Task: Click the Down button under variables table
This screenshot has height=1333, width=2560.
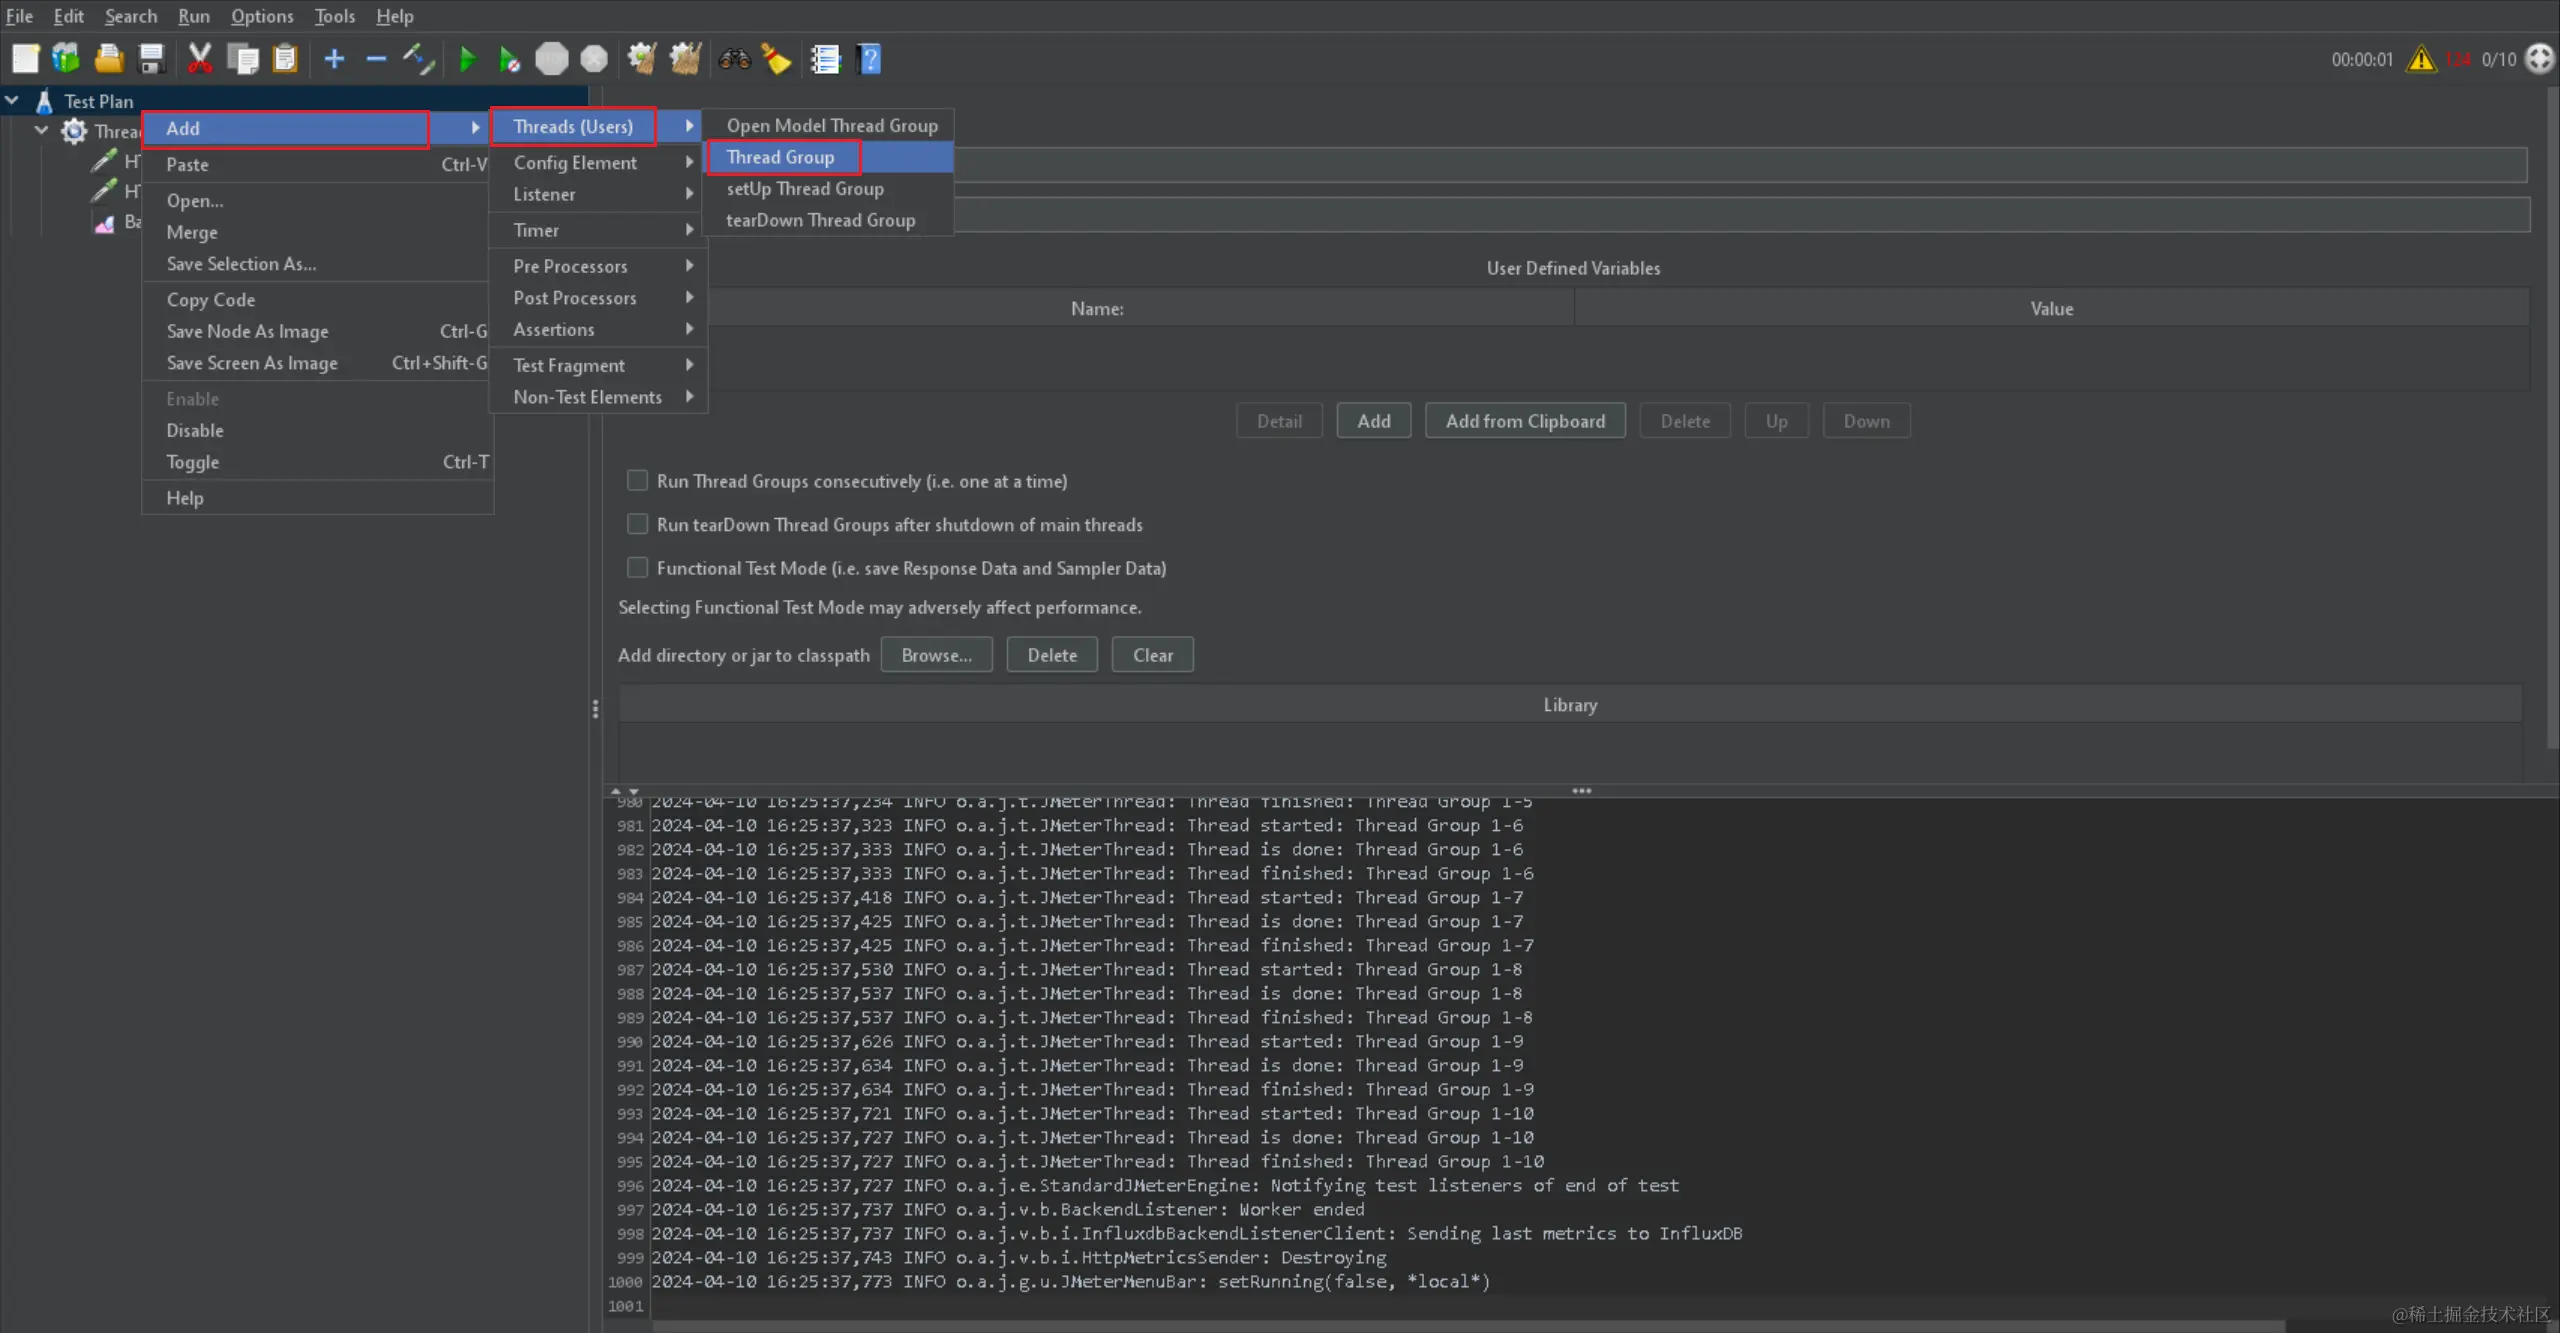Action: (1866, 421)
